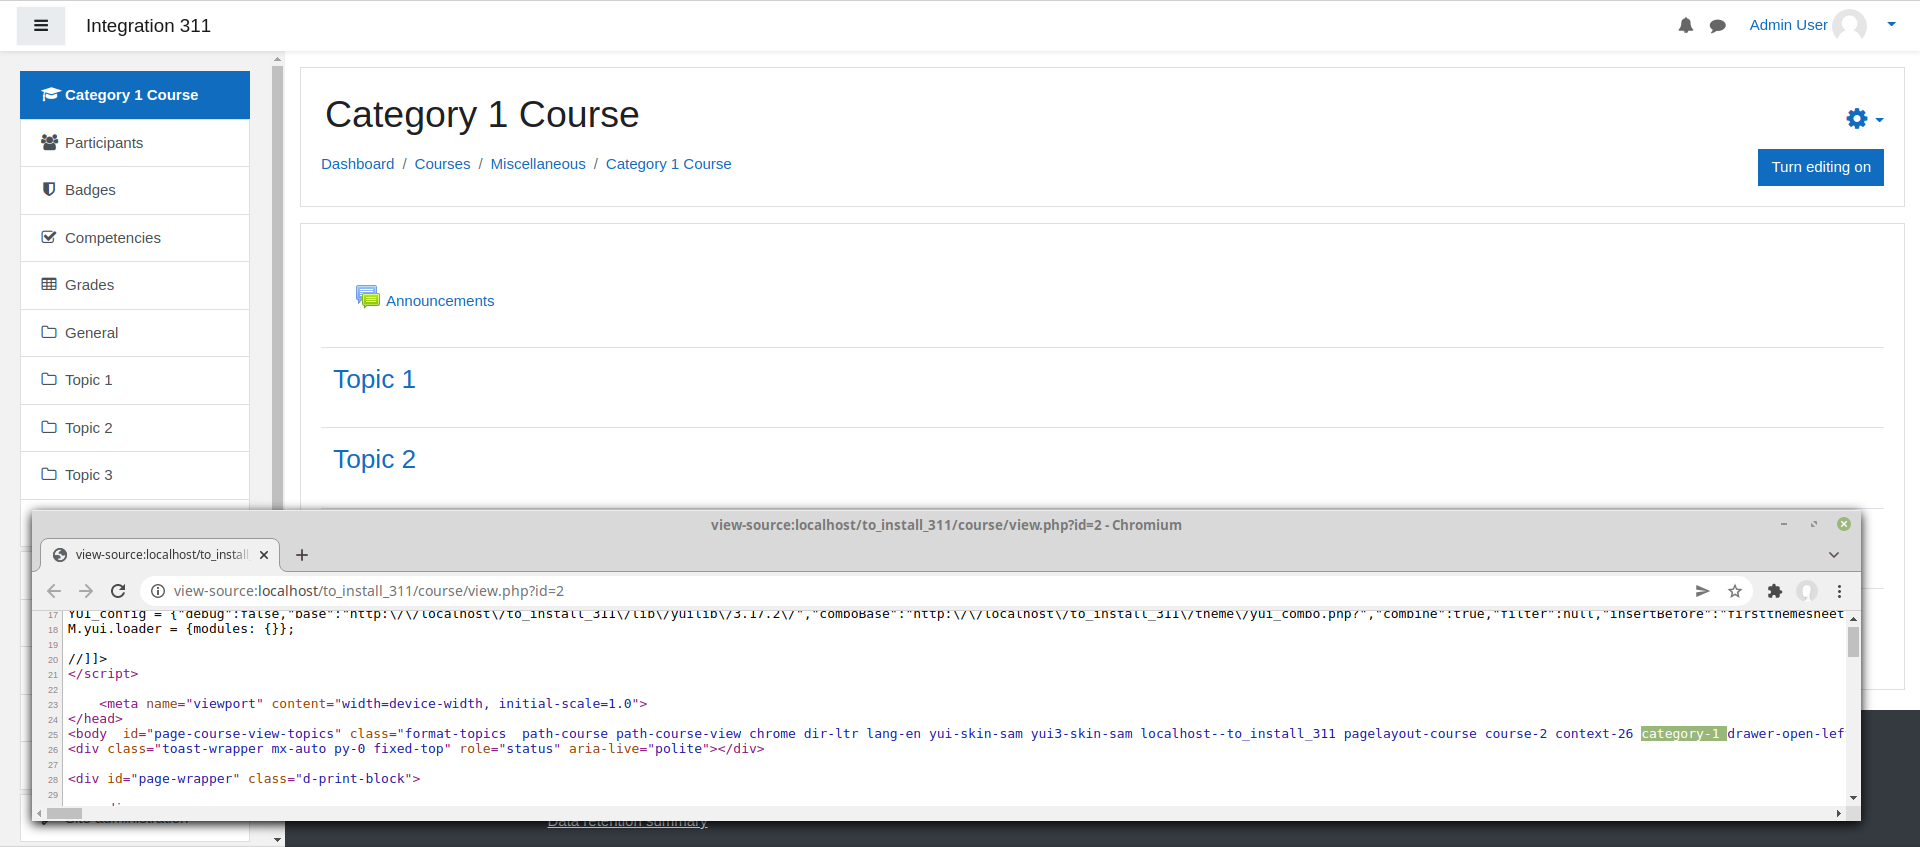Open the Admin User profile link
The height and width of the screenshot is (847, 1920).
1788,25
